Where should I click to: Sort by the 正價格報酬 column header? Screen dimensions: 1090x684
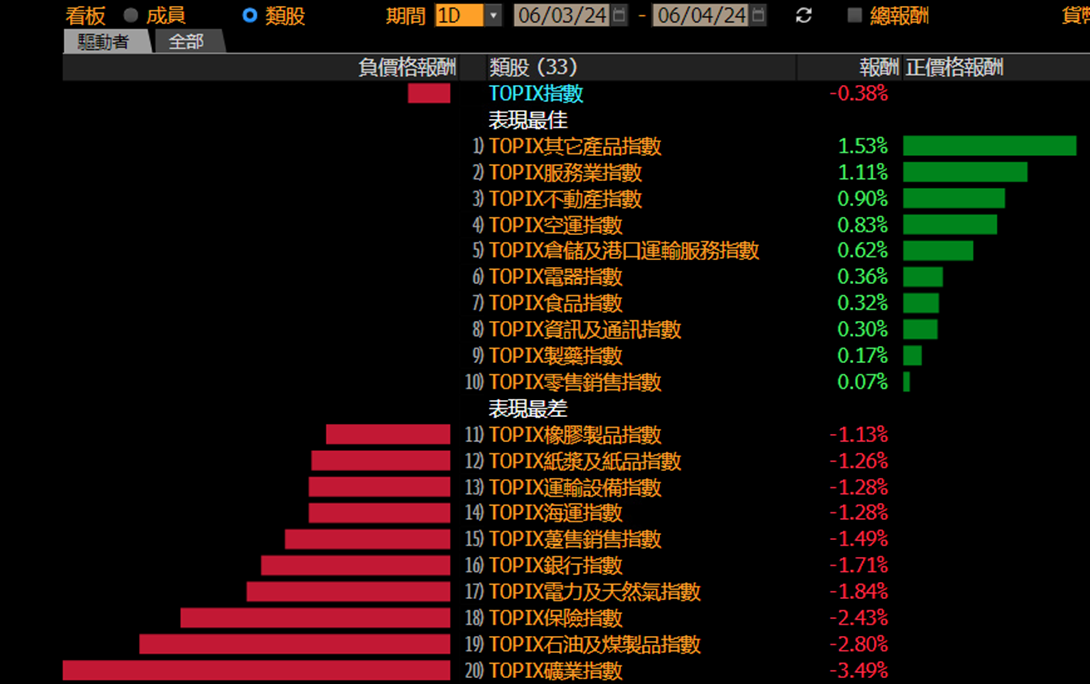point(954,67)
